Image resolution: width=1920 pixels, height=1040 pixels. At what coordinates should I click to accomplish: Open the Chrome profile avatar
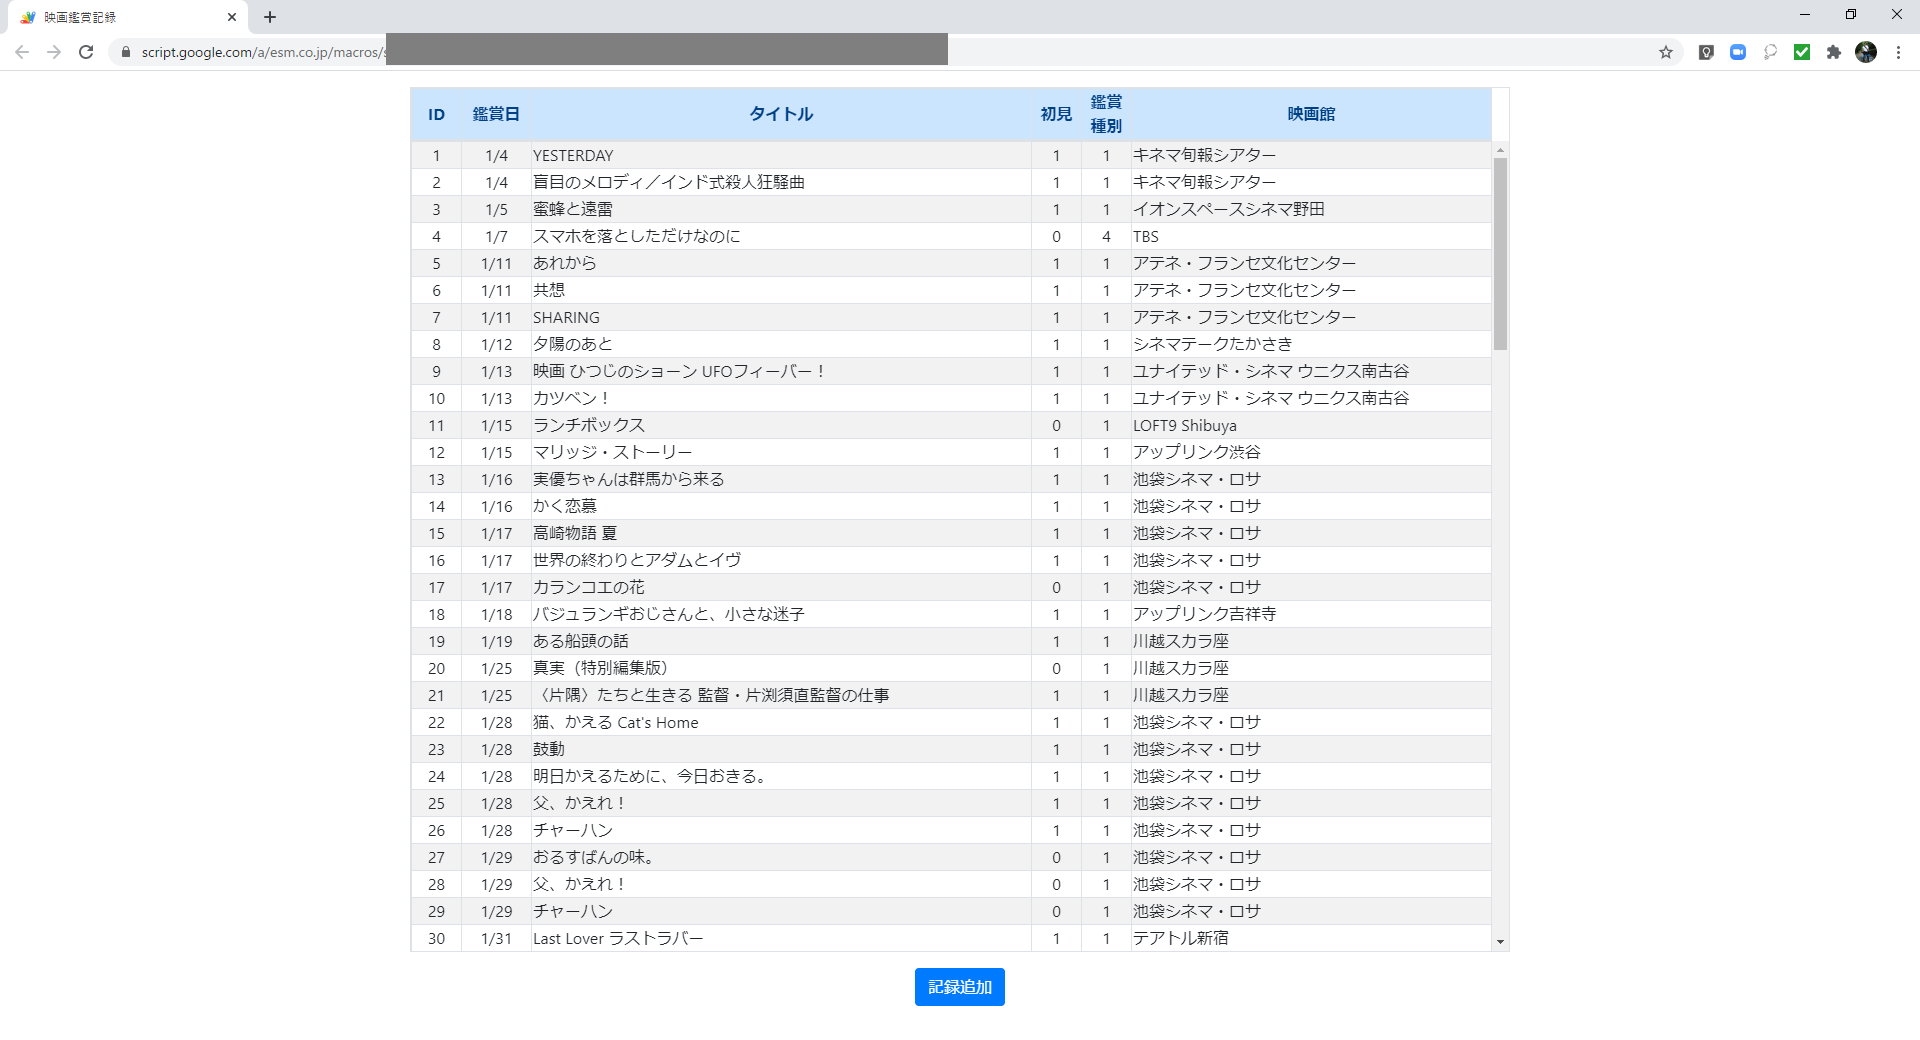(1867, 51)
